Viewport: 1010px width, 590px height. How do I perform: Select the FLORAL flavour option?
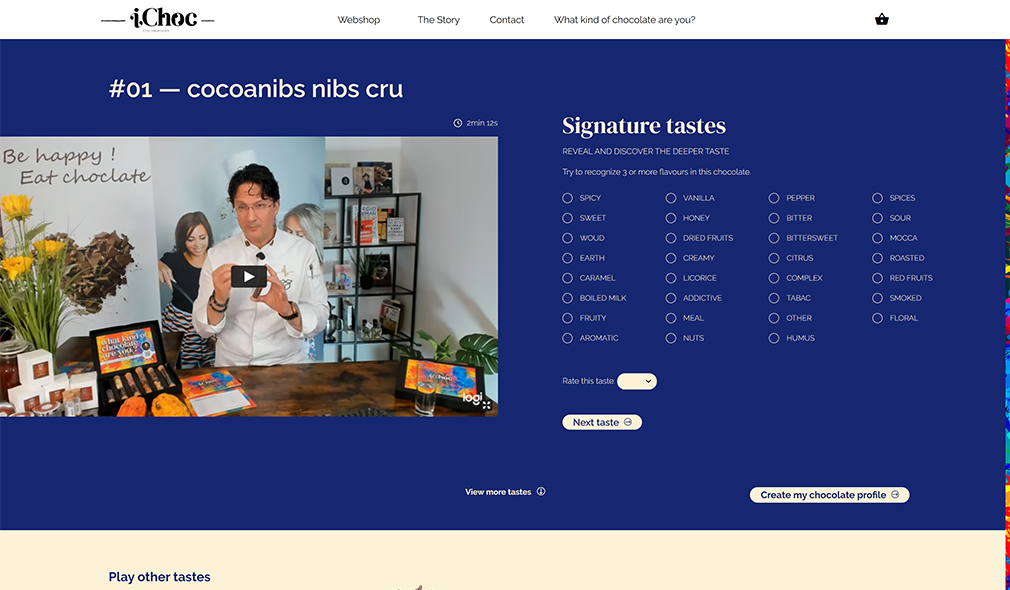[x=877, y=318]
